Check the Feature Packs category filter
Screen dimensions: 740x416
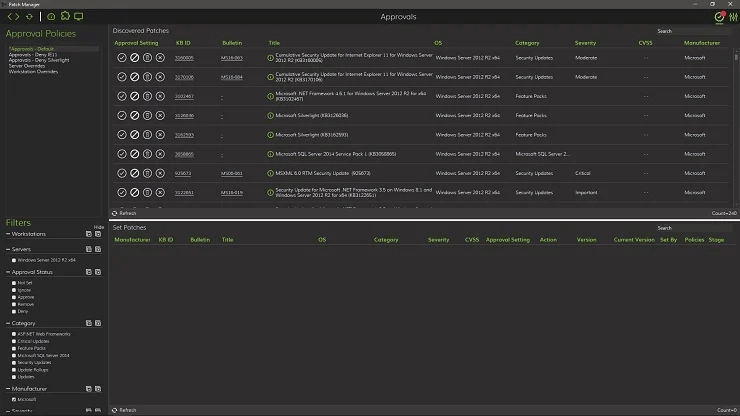click(14, 348)
